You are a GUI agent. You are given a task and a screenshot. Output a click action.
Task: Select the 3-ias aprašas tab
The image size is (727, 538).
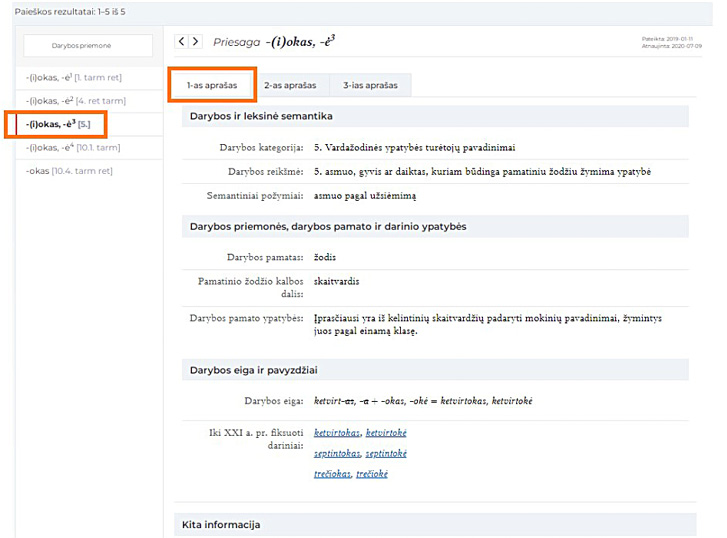371,85
